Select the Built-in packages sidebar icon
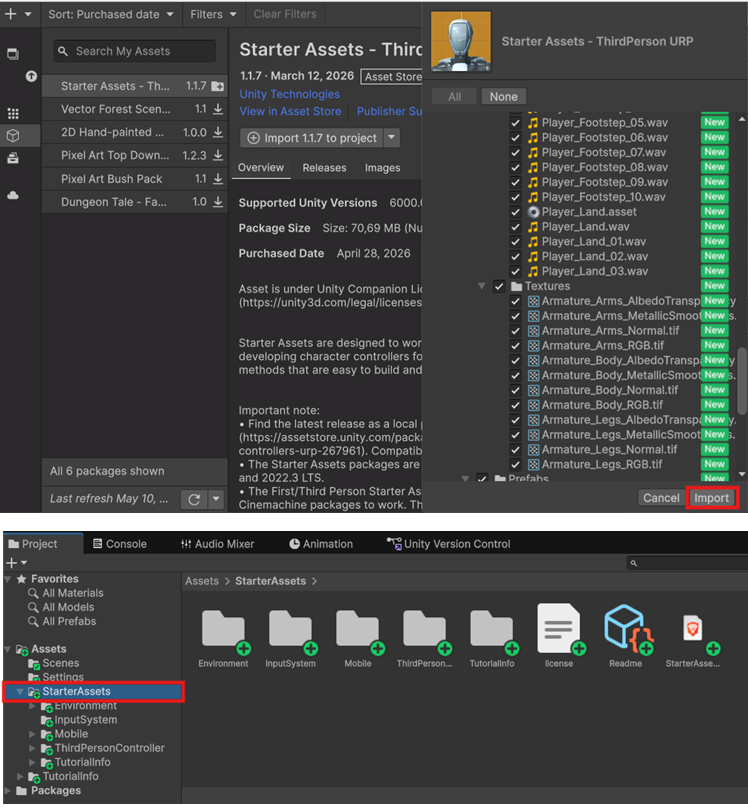Image resolution: width=748 pixels, height=807 pixels. pos(13,158)
